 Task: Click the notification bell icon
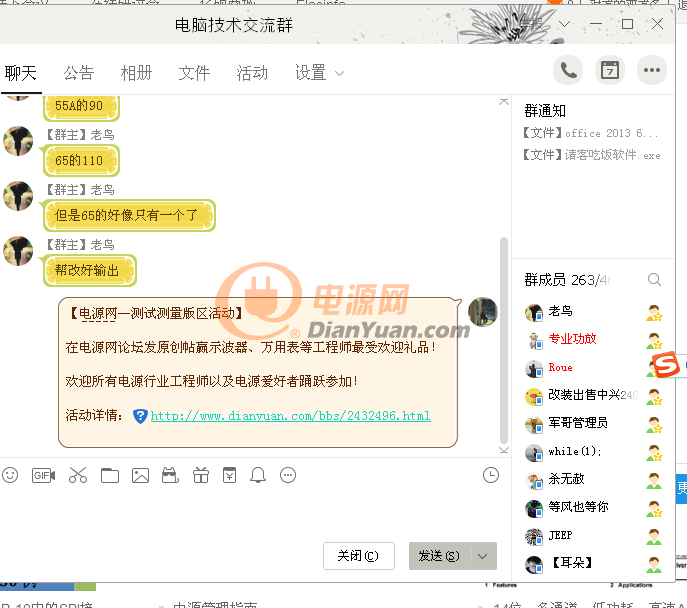(258, 475)
